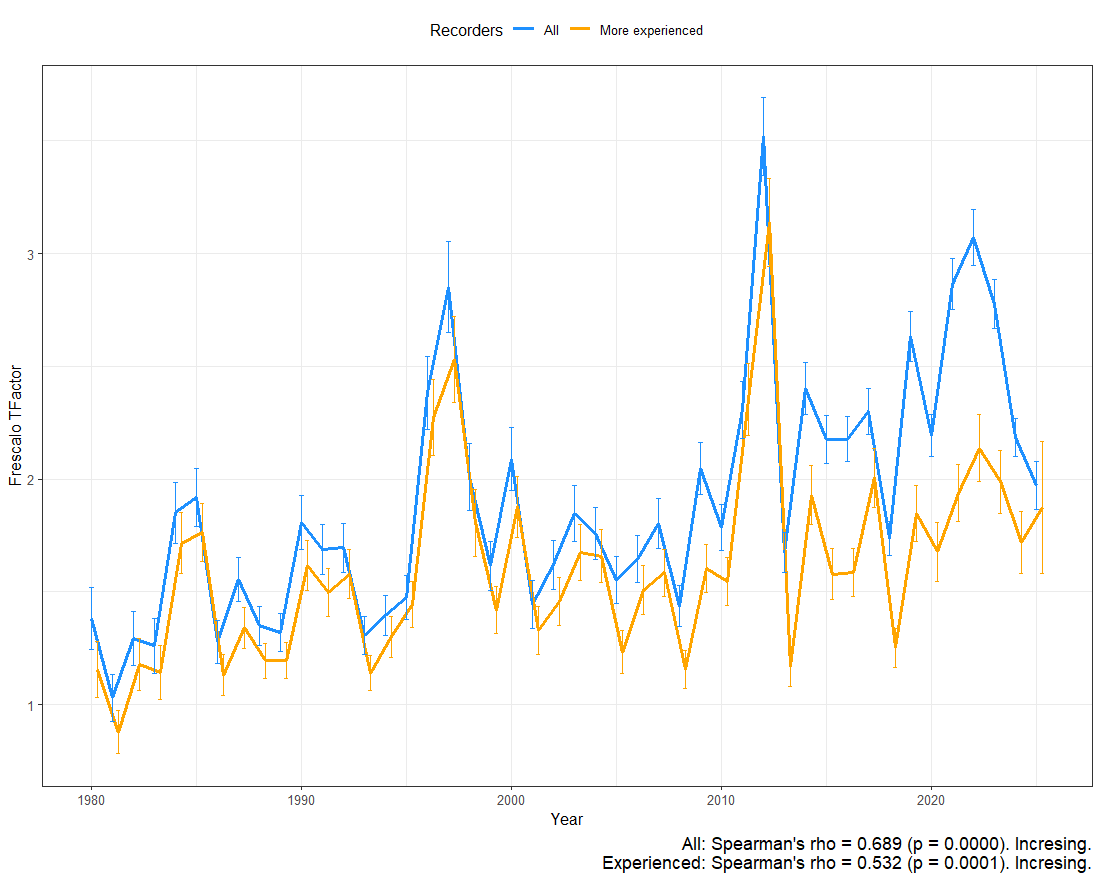This screenshot has width=1100, height=880.
Task: Click the 2020 x-axis tick label
Action: pyautogui.click(x=931, y=799)
